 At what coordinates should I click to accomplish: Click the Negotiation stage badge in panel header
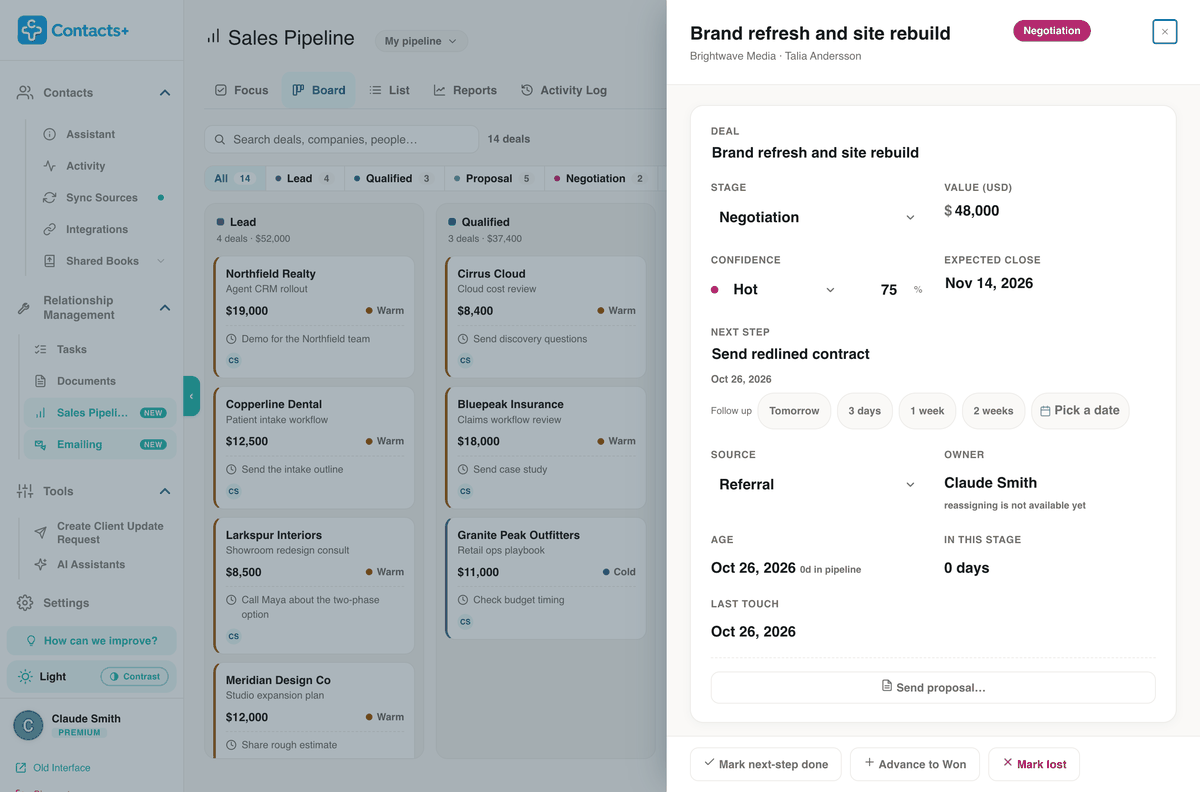point(1052,31)
